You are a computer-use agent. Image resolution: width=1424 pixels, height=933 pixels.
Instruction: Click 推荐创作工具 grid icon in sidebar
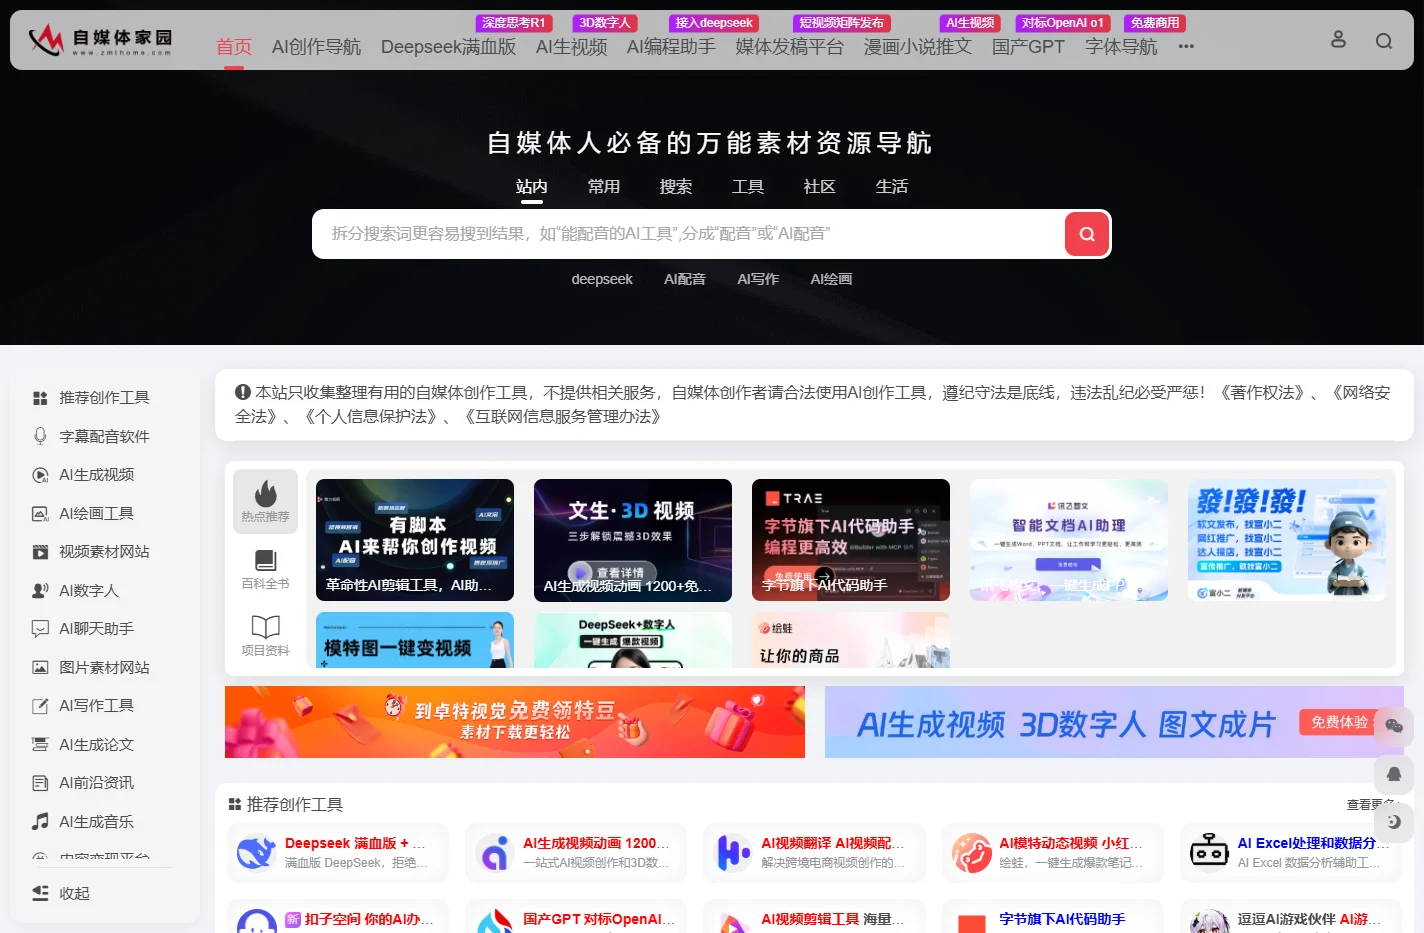coord(40,398)
